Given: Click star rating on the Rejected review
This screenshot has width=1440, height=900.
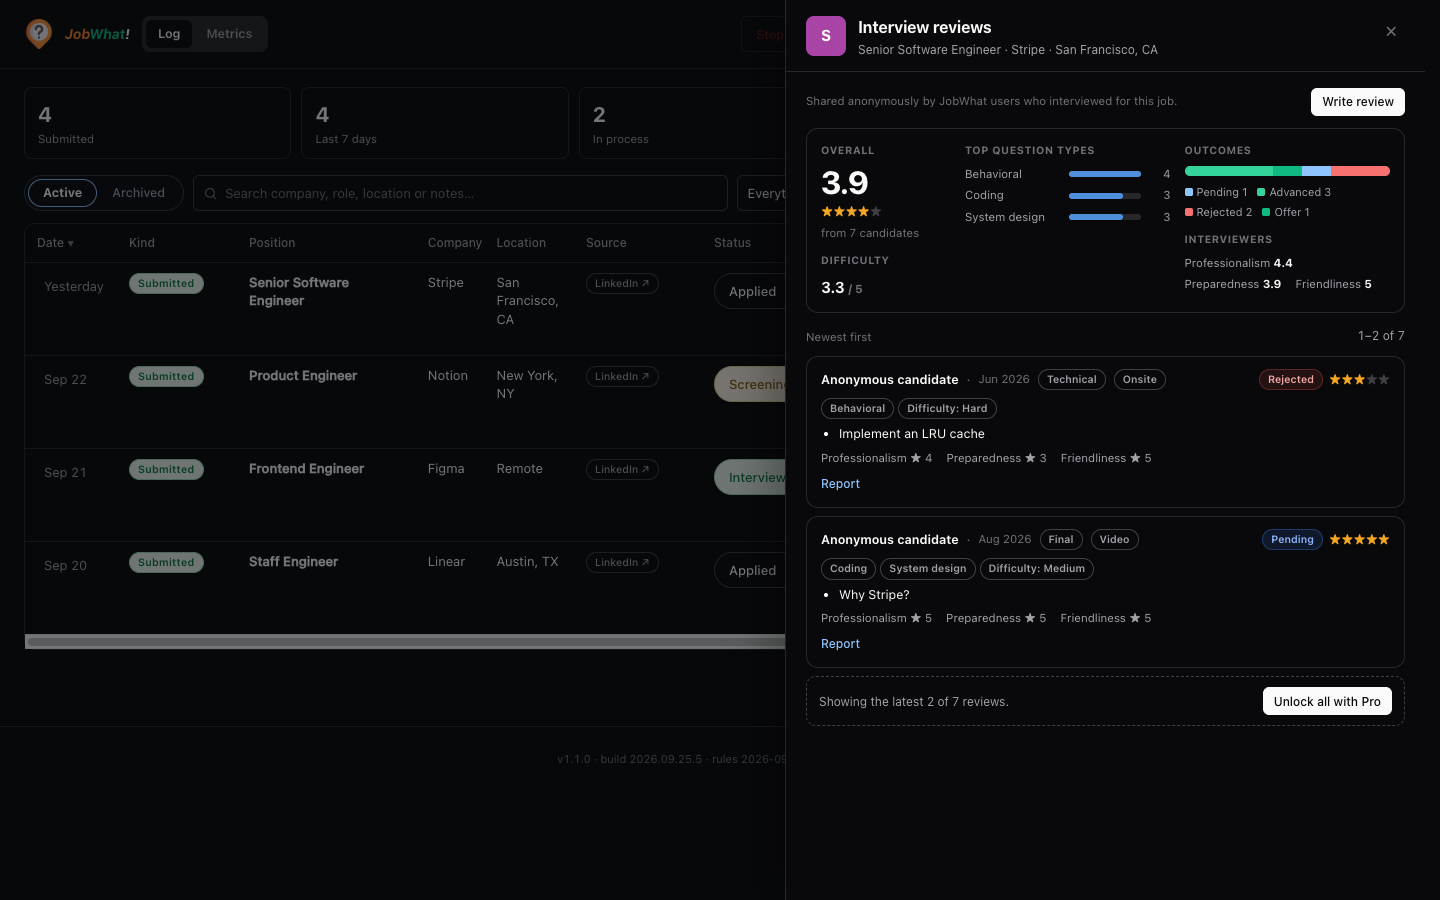Looking at the screenshot, I should tap(1359, 380).
